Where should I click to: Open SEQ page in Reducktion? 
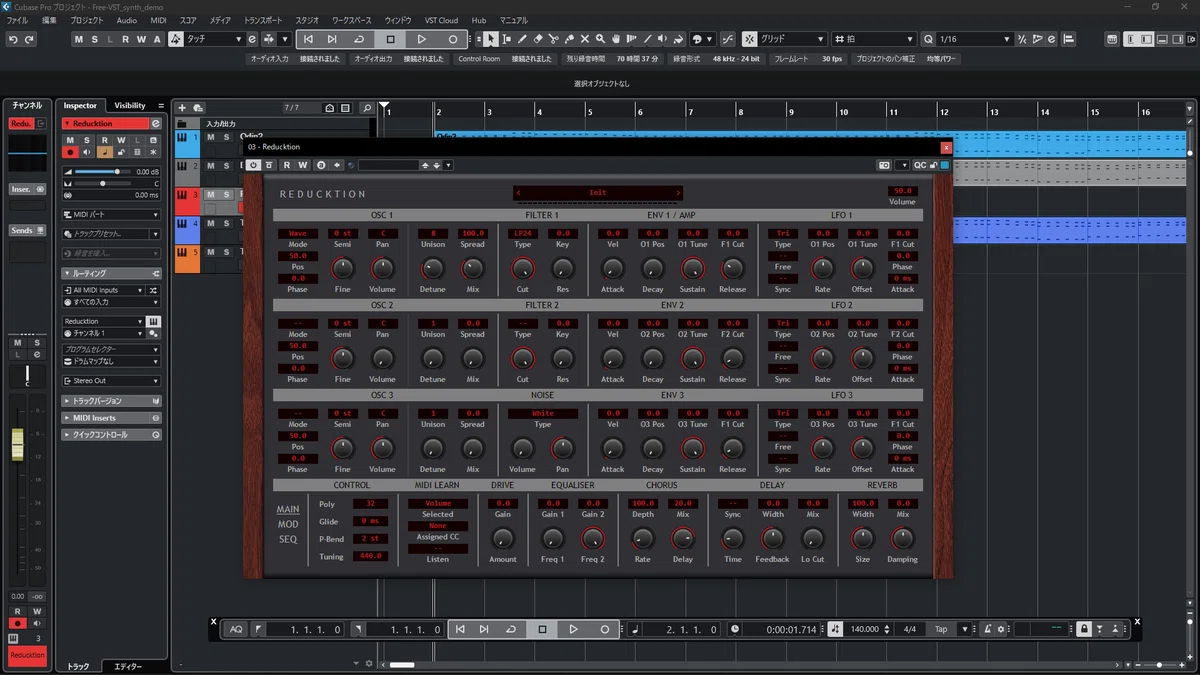[288, 539]
